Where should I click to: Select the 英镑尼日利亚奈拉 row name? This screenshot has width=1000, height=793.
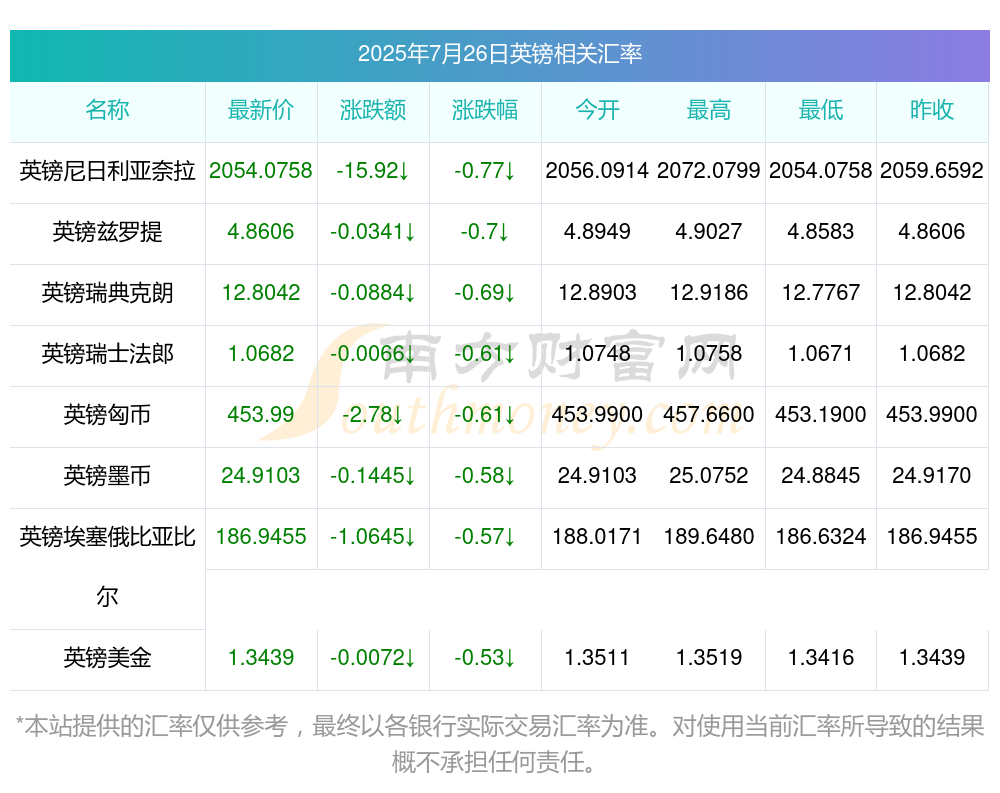(107, 171)
